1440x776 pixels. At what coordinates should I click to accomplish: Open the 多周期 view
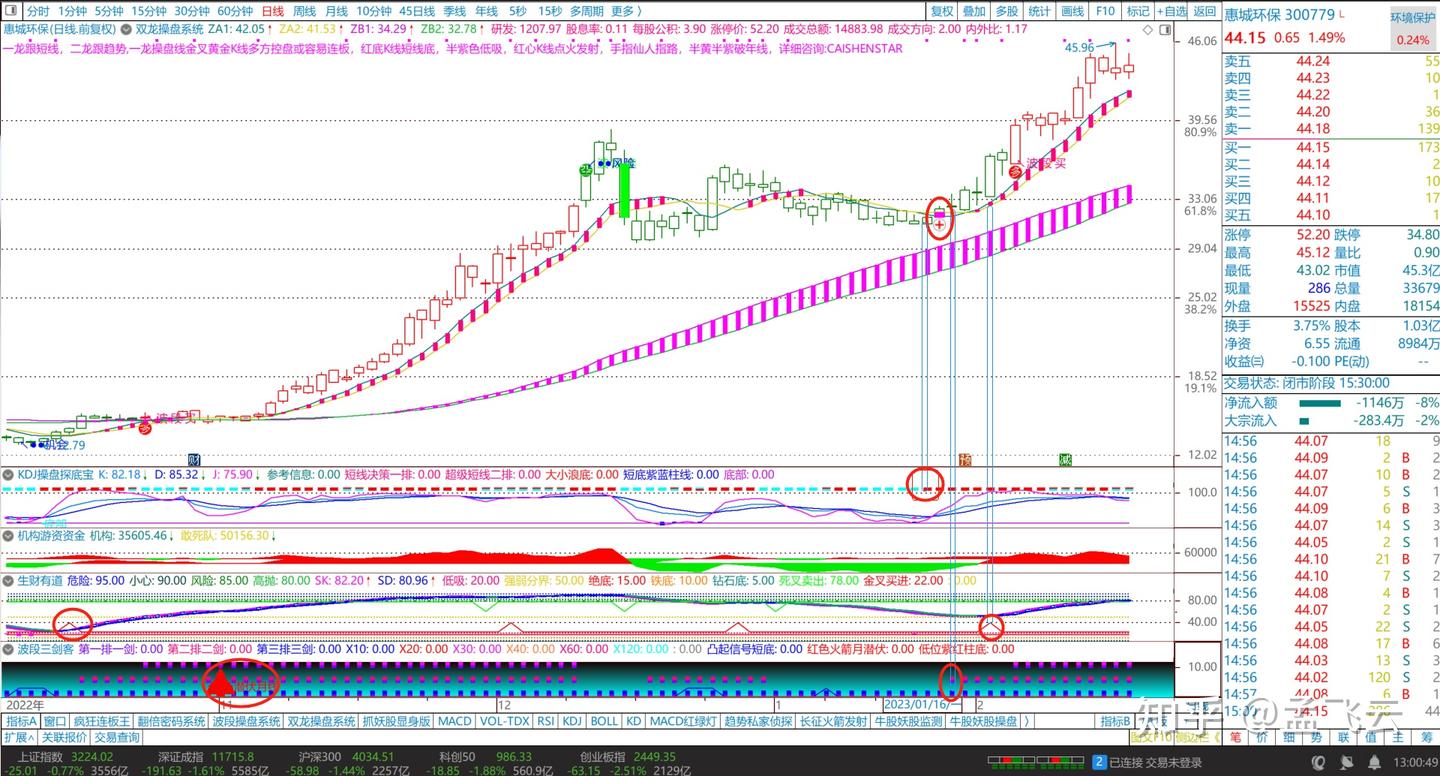click(x=587, y=11)
